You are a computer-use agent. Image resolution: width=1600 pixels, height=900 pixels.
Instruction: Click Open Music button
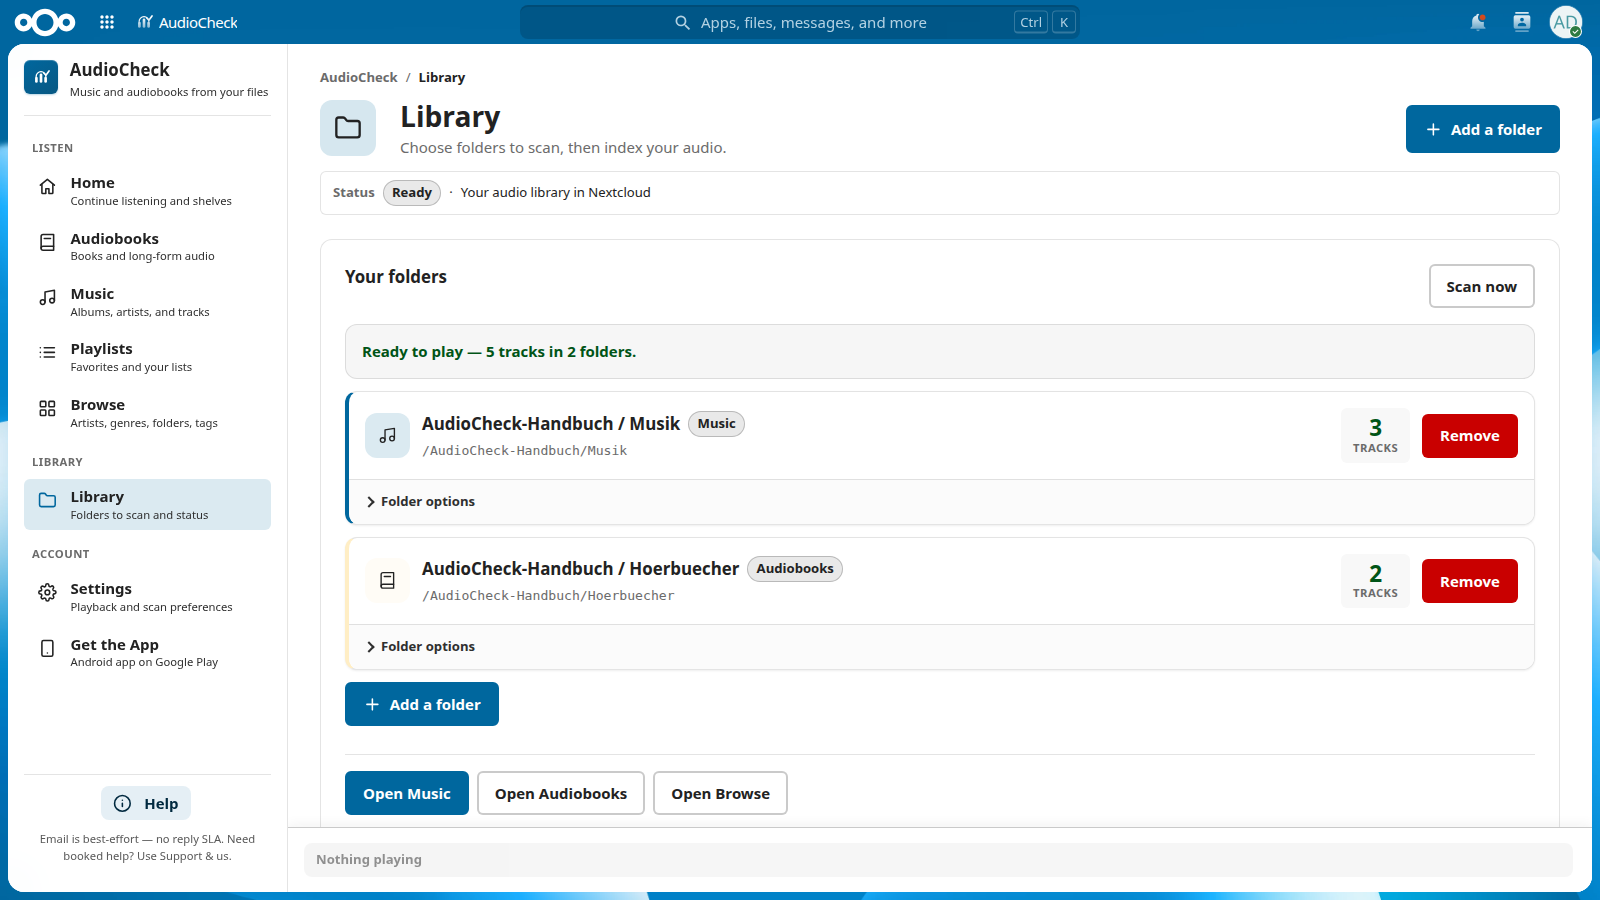407,793
